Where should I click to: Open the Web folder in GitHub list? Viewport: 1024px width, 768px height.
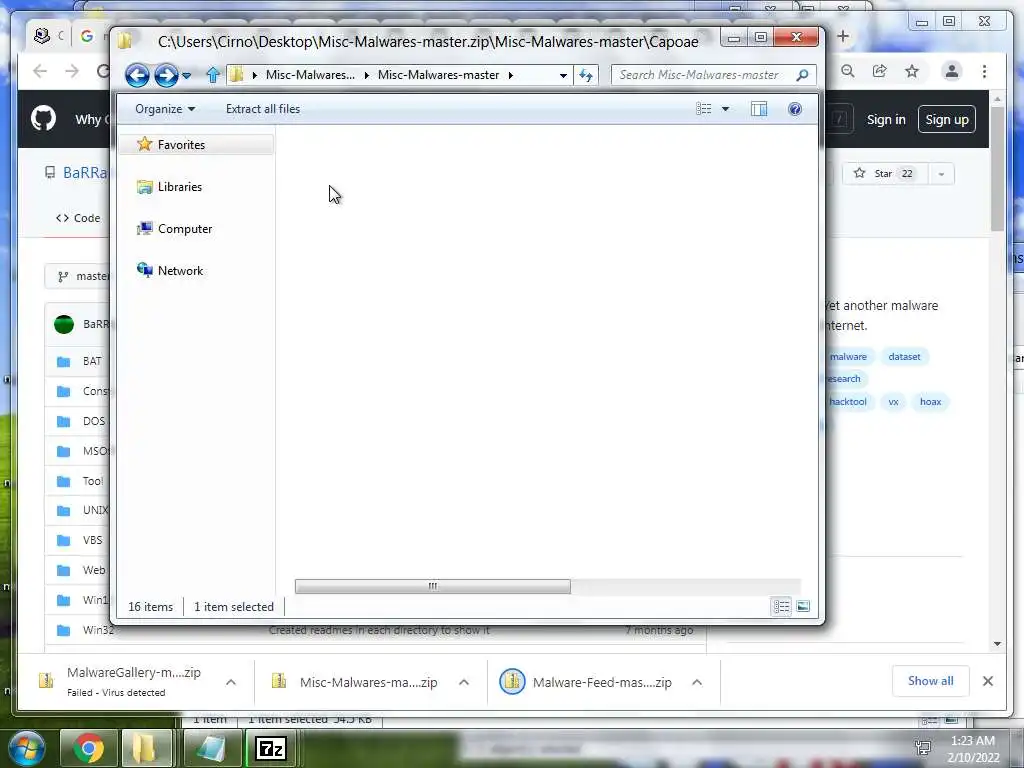pos(93,570)
